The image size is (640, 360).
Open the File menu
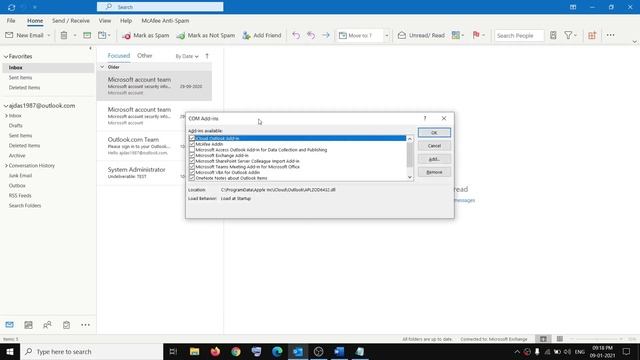[x=11, y=20]
